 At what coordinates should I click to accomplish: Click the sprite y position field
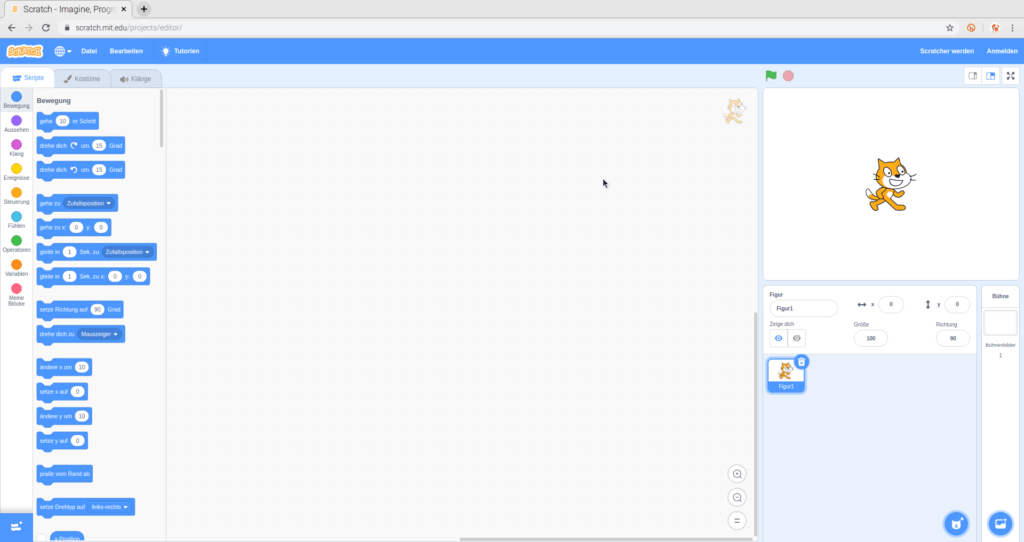point(957,304)
